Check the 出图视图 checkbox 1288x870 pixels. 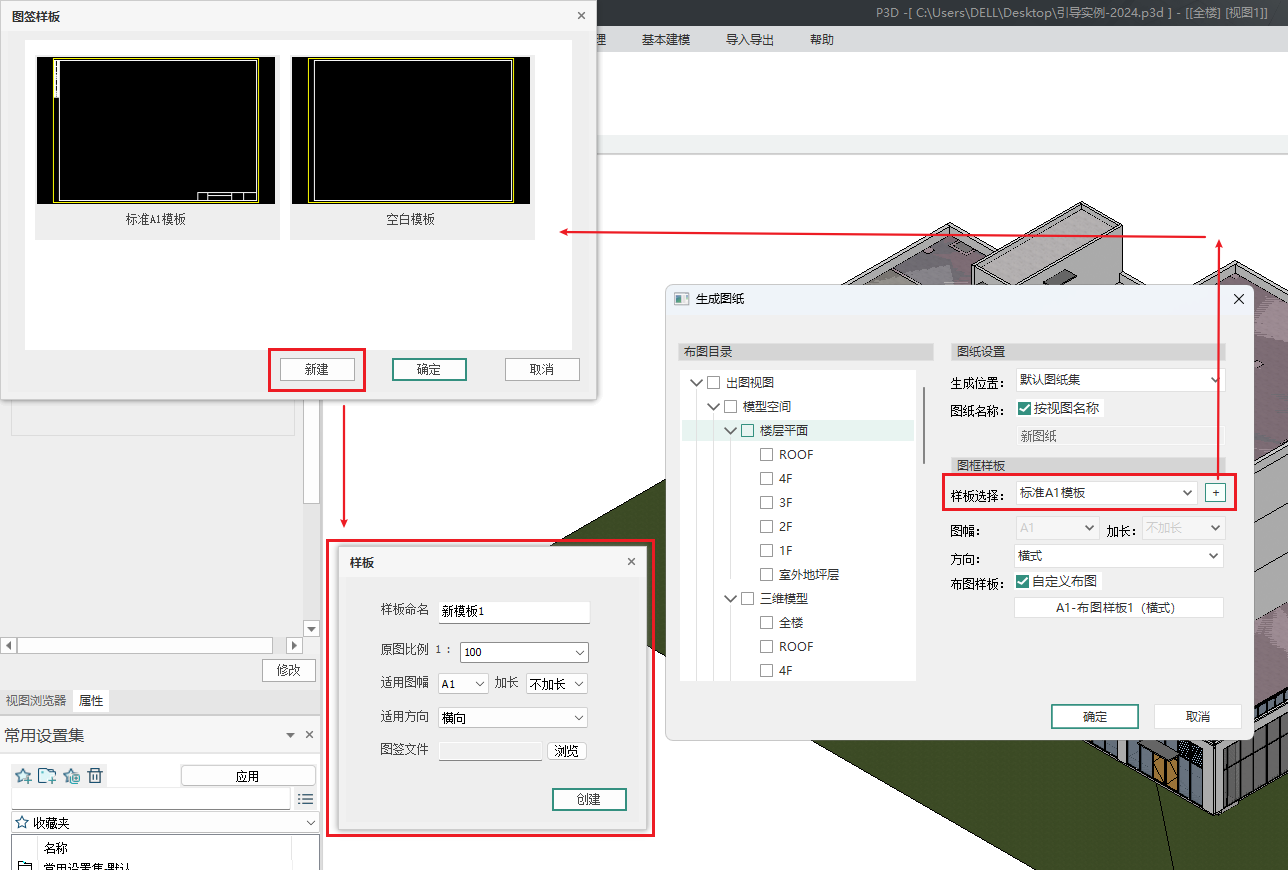pos(713,382)
